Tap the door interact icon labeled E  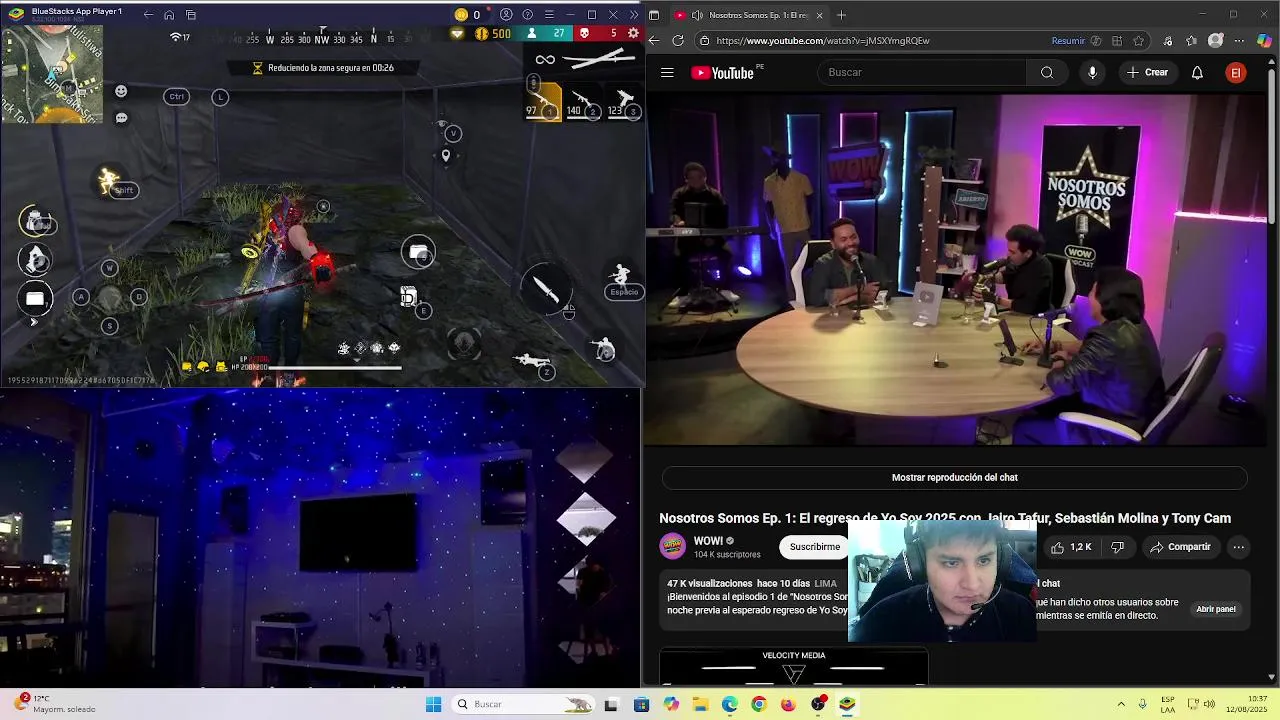[x=411, y=298]
